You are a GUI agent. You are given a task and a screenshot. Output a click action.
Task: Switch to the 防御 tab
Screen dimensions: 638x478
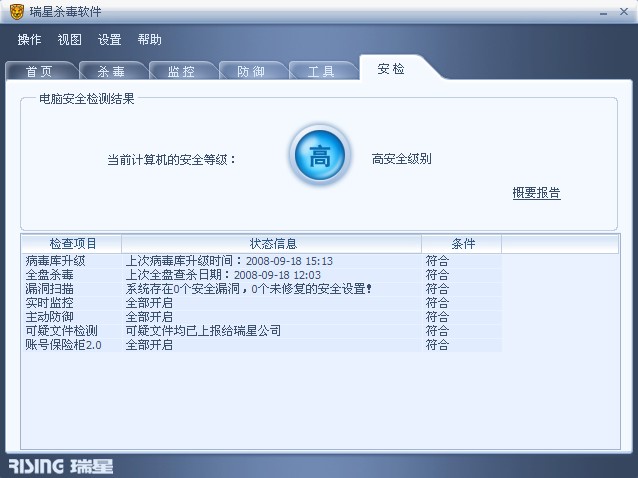click(251, 71)
